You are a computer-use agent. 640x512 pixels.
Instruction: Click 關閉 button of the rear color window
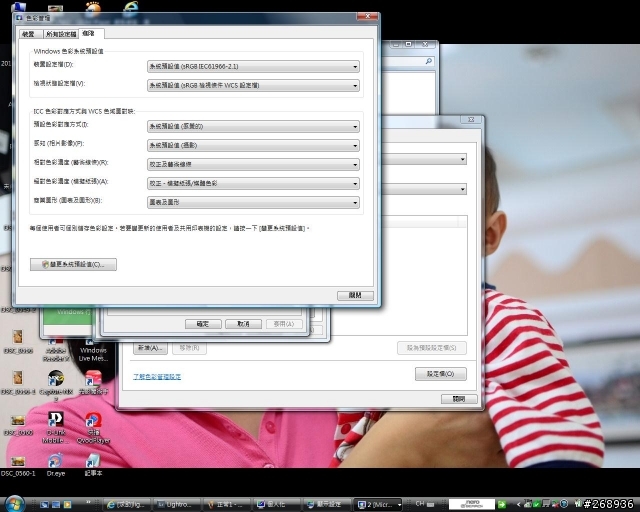click(x=459, y=399)
